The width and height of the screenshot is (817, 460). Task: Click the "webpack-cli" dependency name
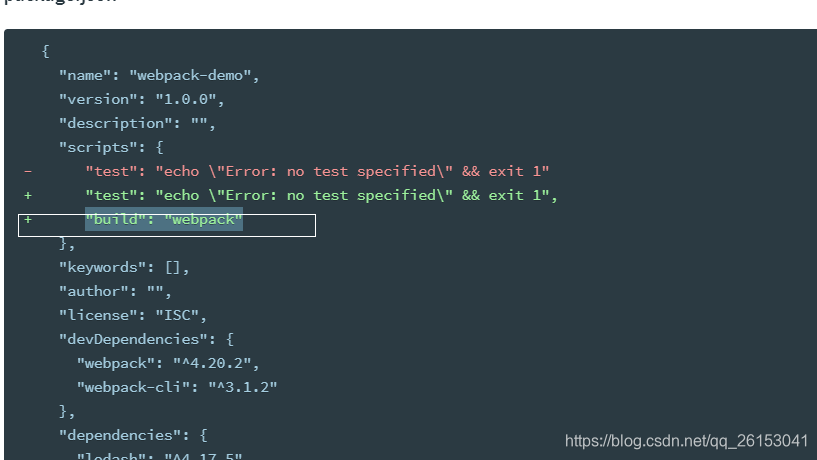pyautogui.click(x=133, y=387)
